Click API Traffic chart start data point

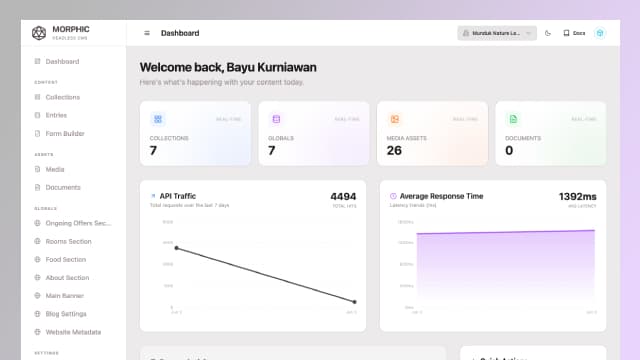click(176, 248)
